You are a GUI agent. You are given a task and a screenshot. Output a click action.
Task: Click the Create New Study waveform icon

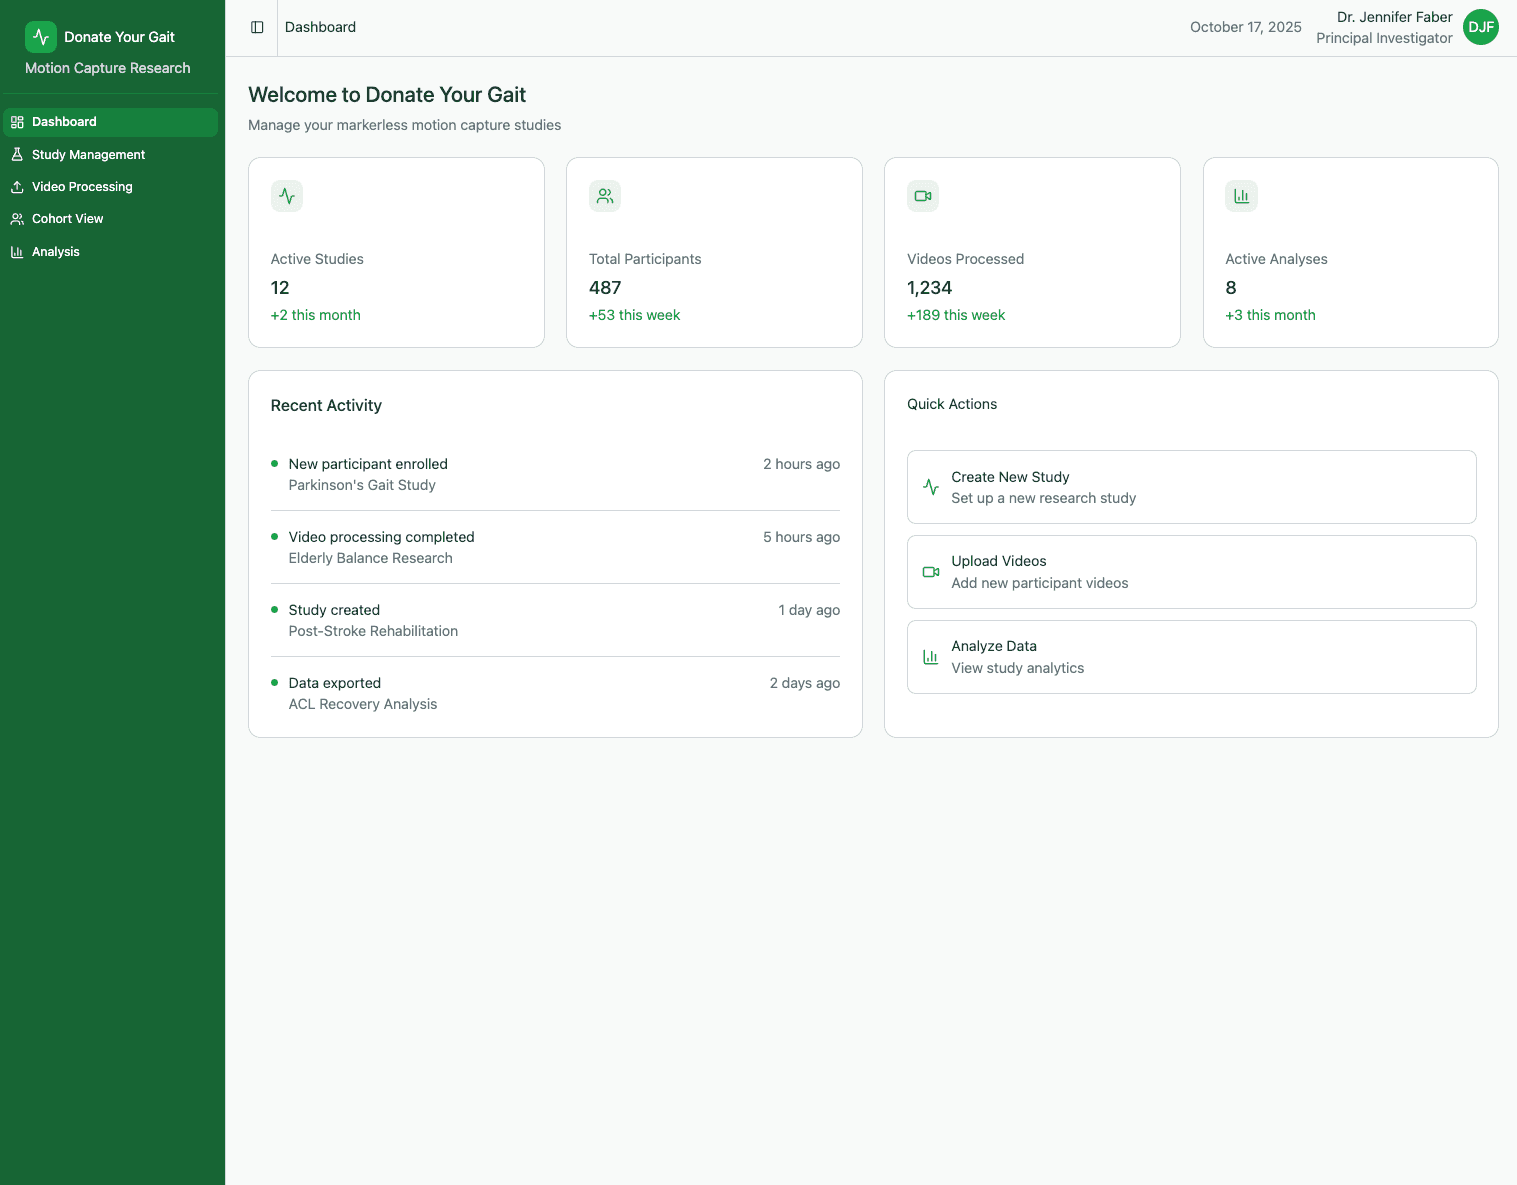[x=930, y=487]
